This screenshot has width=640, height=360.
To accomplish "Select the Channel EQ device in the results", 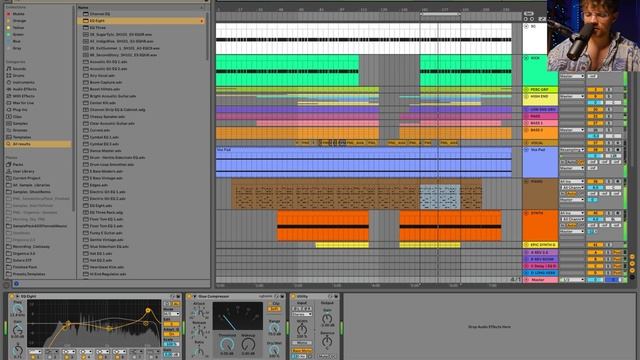I will pyautogui.click(x=100, y=14).
